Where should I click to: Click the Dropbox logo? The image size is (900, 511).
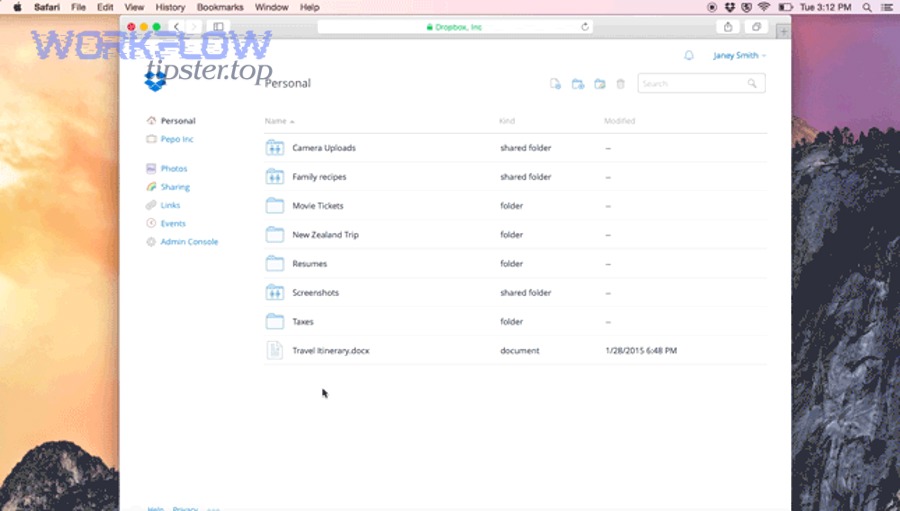click(155, 78)
